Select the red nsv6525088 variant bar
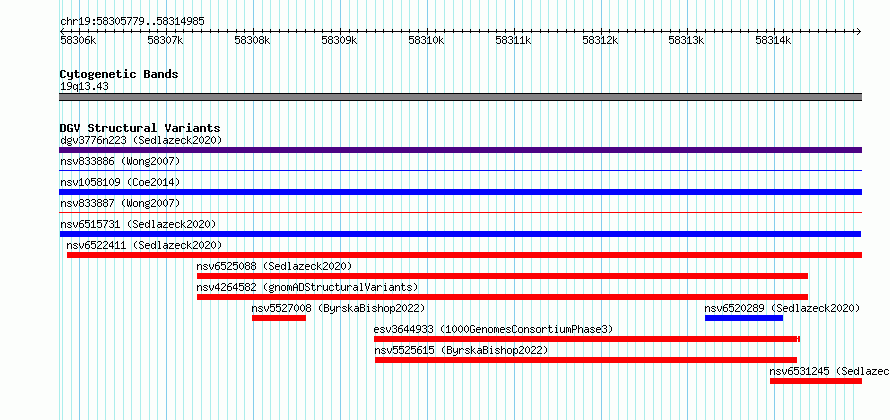The width and height of the screenshot is (890, 420). point(502,276)
